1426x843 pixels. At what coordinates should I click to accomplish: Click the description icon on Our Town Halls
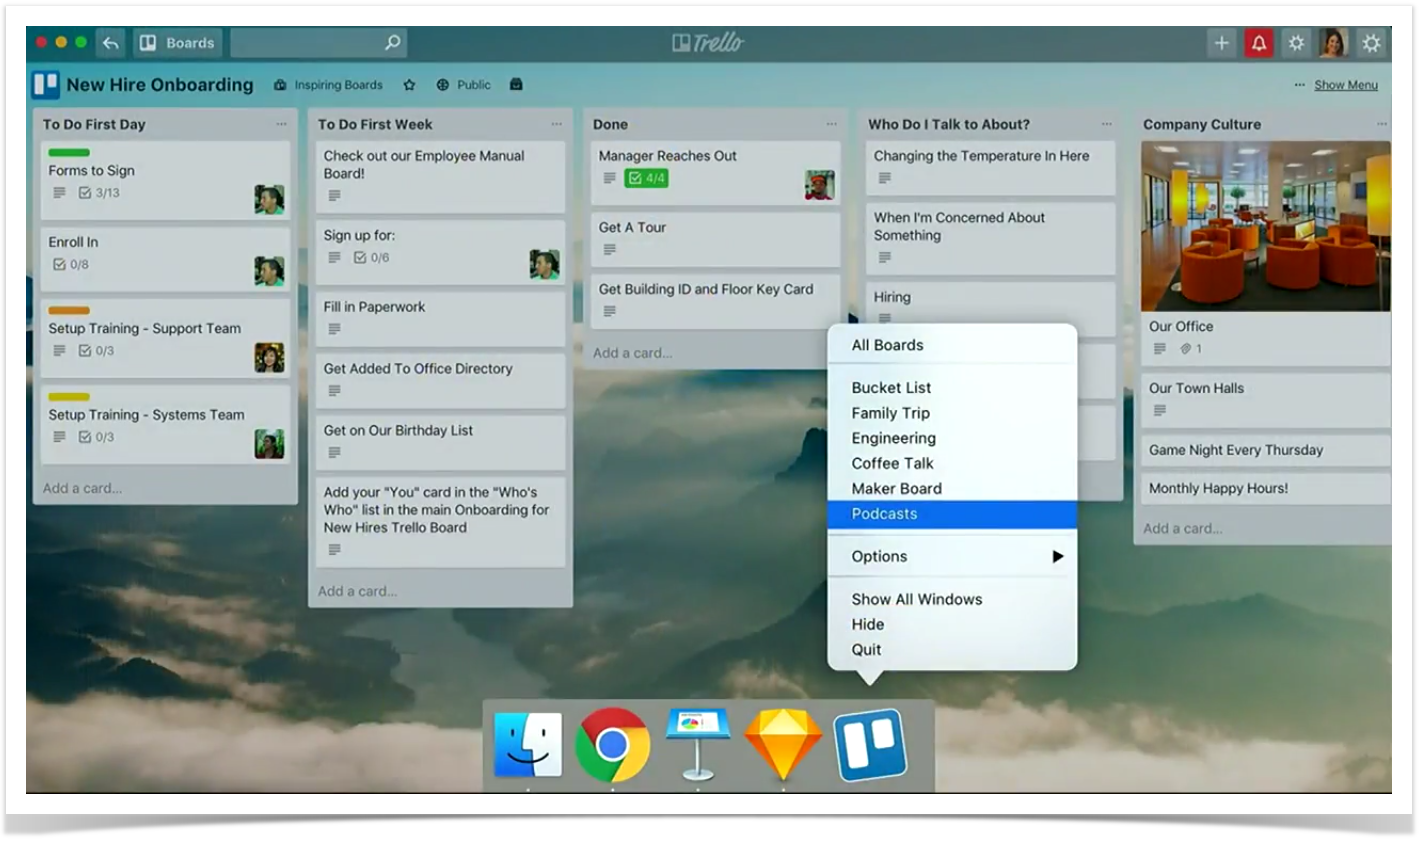click(x=1160, y=411)
